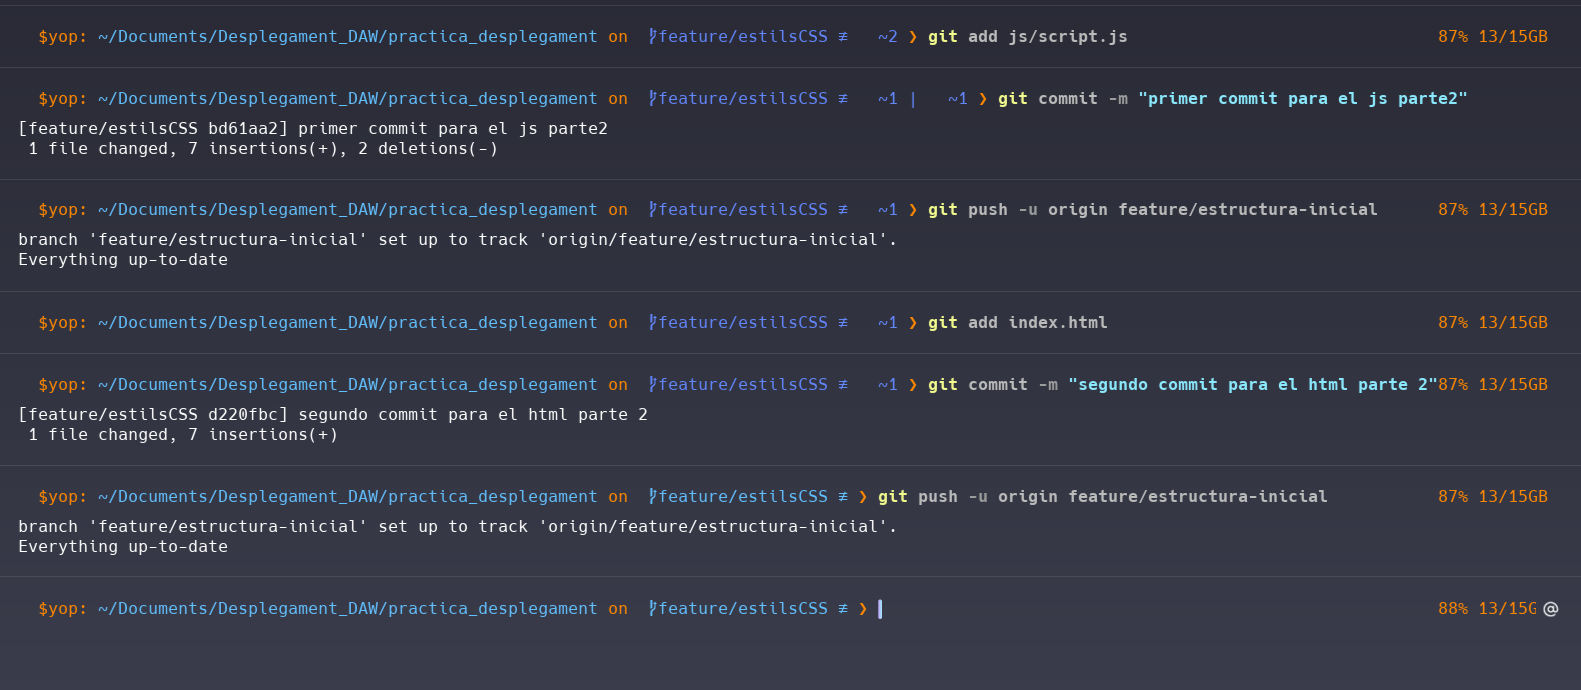Place cursor at the active command prompt
Viewport: 1581px width, 690px height.
coord(880,609)
